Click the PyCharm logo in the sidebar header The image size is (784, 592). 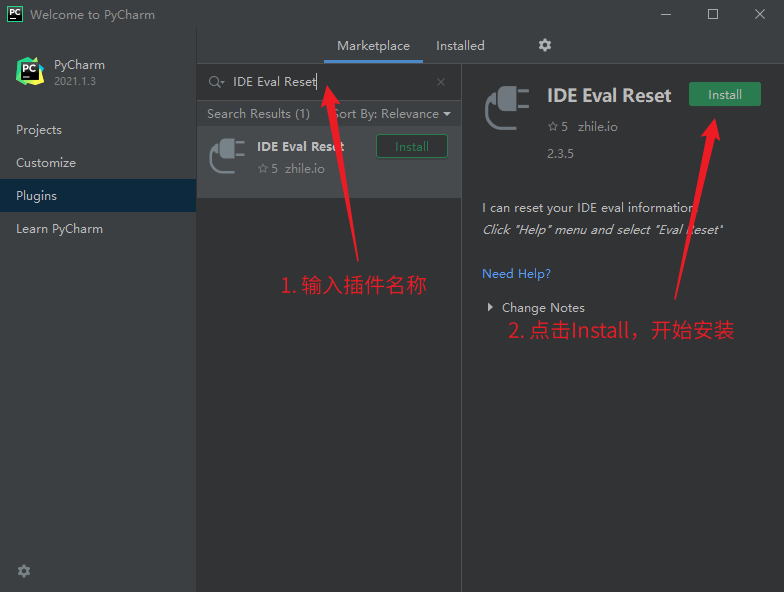[29, 71]
